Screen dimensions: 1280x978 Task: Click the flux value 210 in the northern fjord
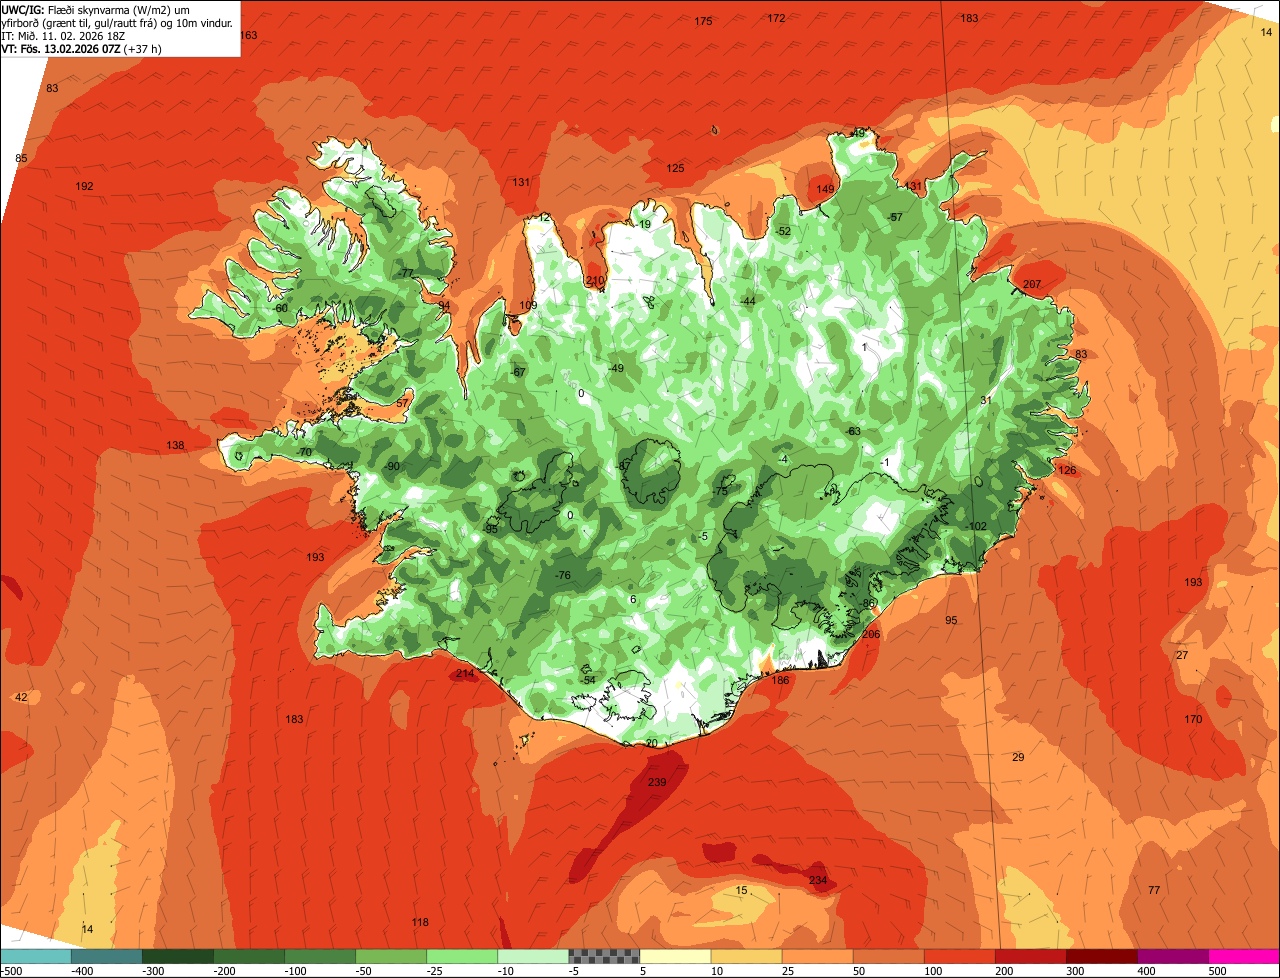click(x=595, y=281)
